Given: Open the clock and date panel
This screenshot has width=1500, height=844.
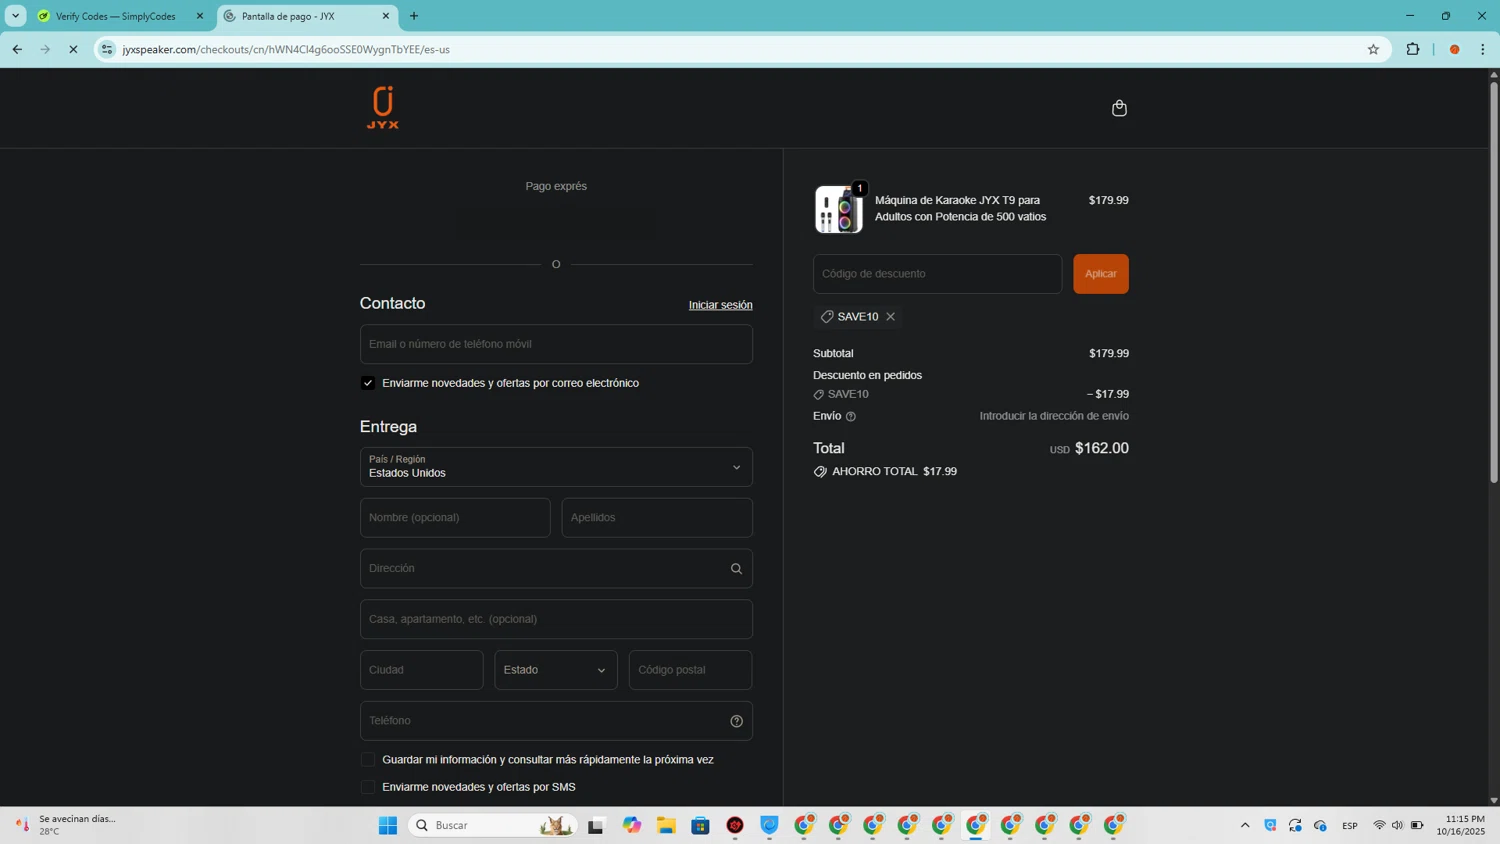Looking at the screenshot, I should click(x=1460, y=825).
